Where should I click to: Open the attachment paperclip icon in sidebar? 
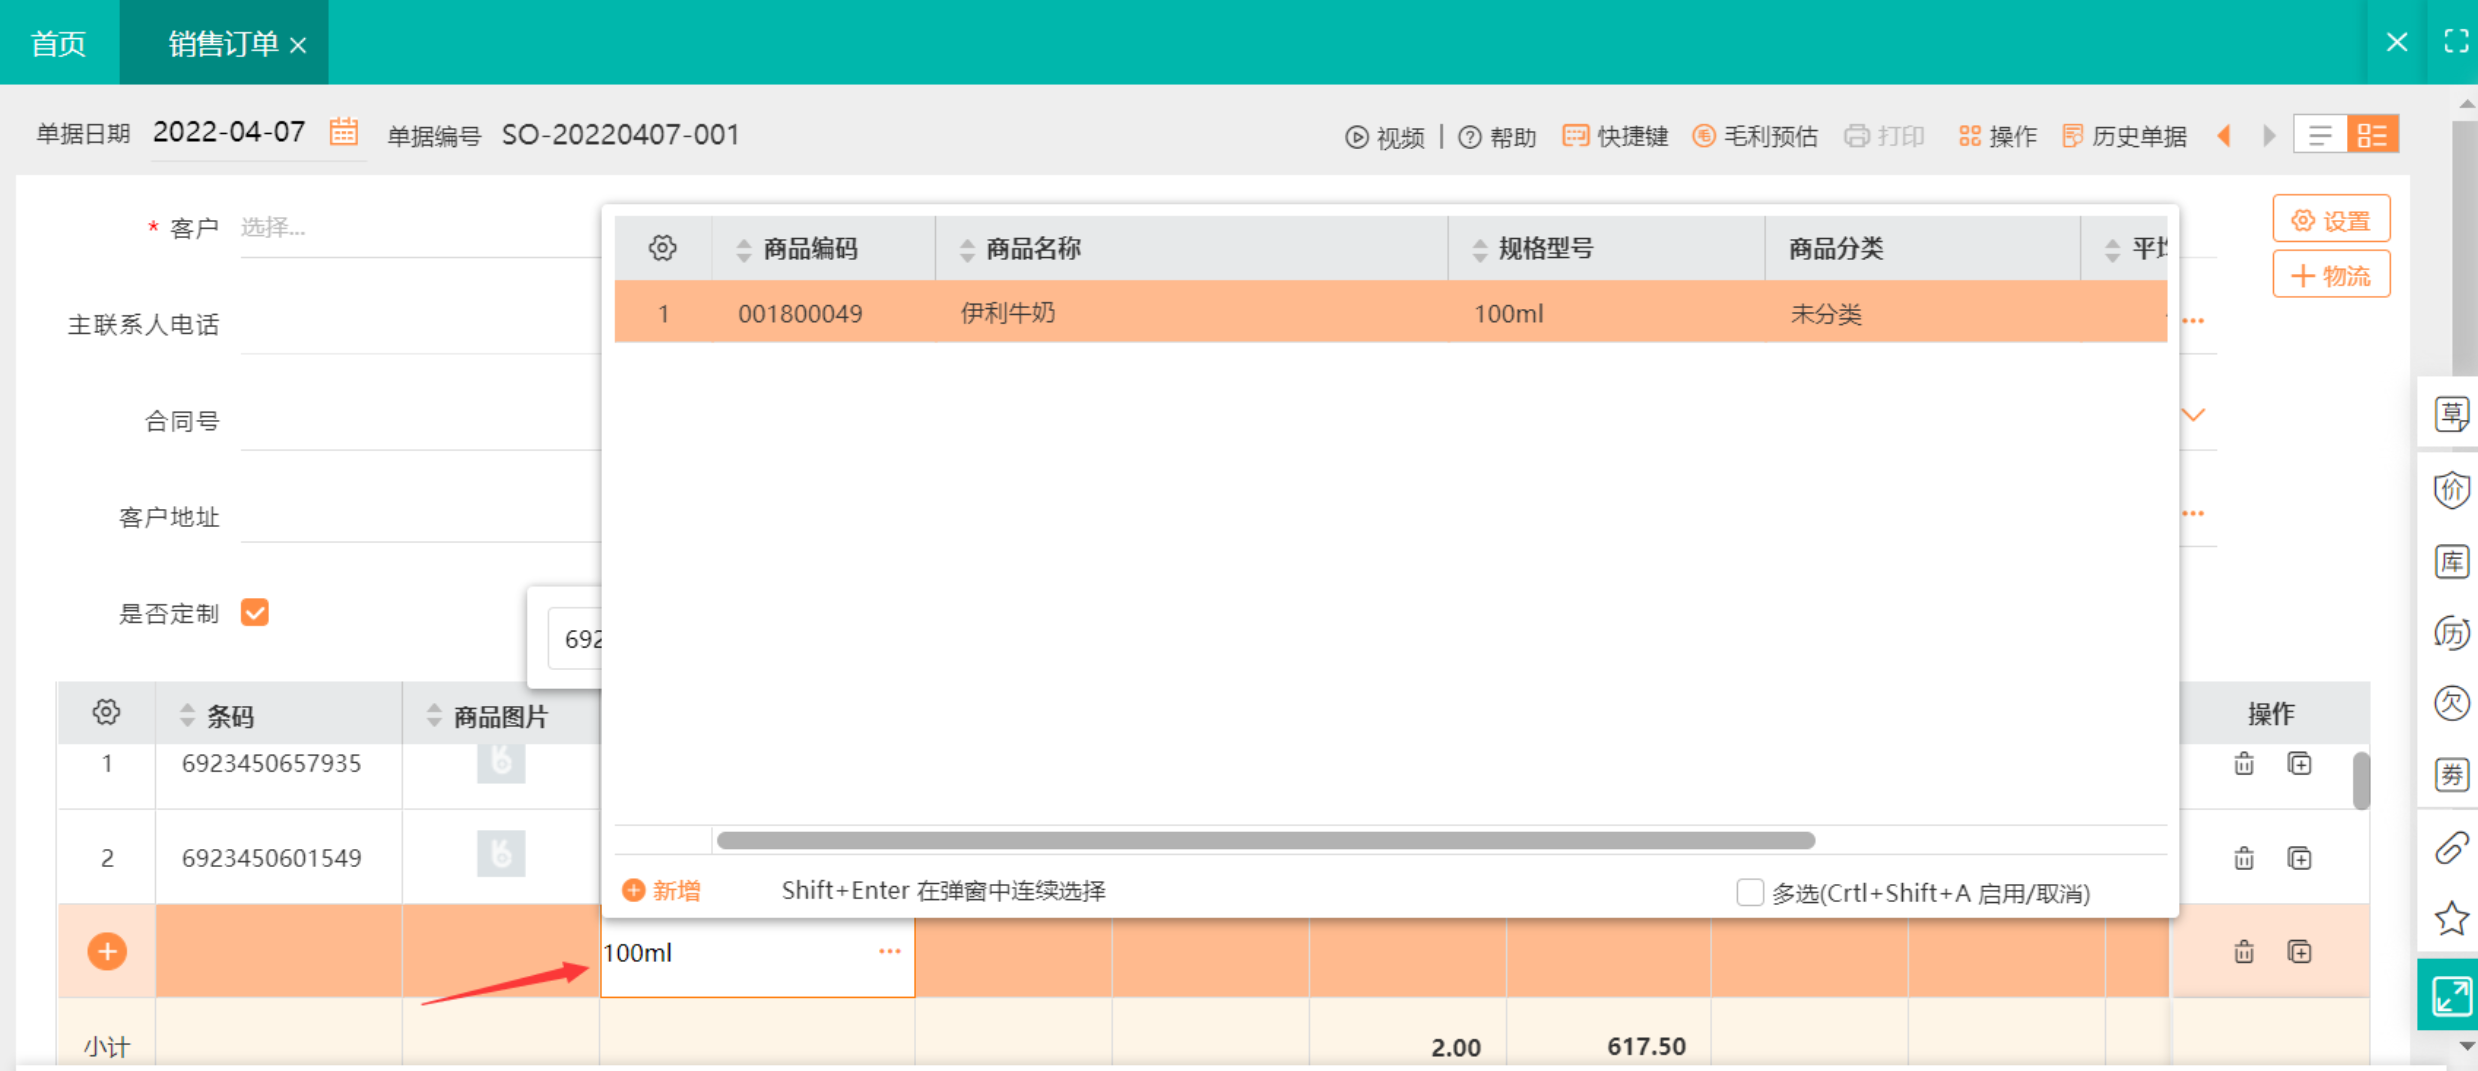[2451, 848]
